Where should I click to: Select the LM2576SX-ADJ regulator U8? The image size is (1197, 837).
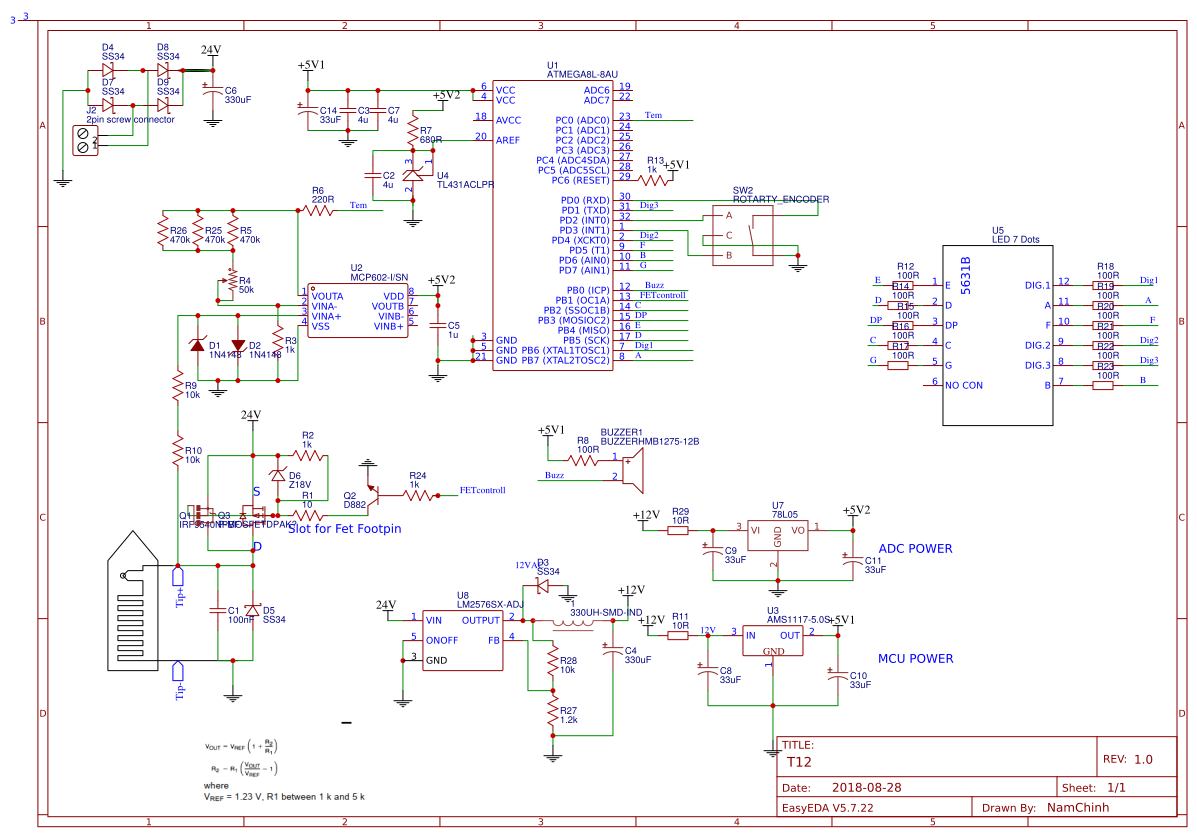point(462,640)
